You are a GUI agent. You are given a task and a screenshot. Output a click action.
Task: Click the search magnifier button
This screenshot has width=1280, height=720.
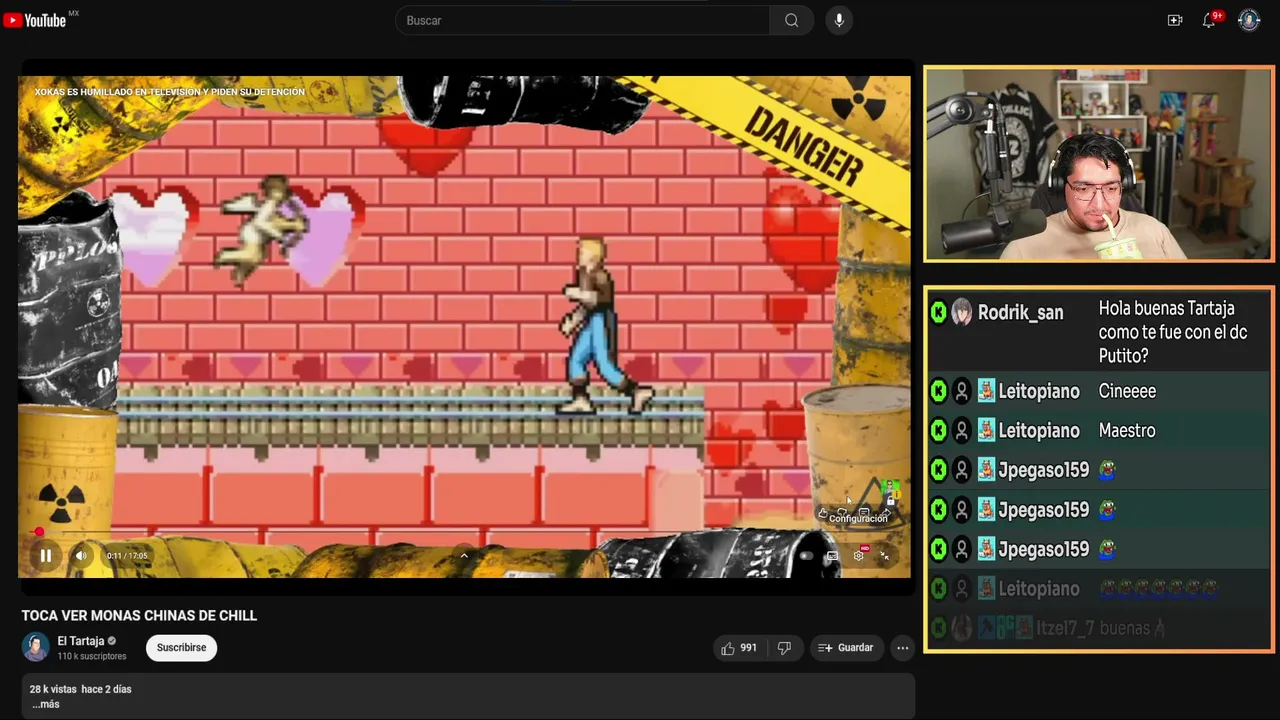click(x=791, y=20)
